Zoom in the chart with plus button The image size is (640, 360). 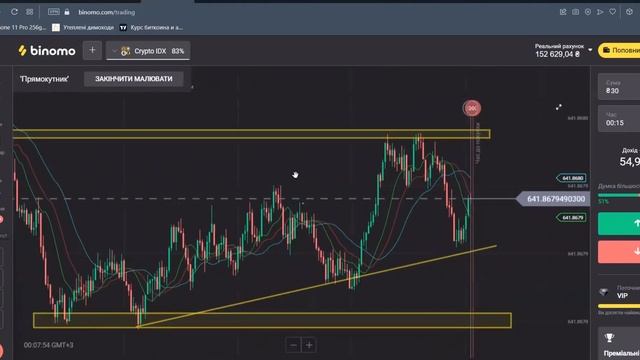click(x=309, y=345)
